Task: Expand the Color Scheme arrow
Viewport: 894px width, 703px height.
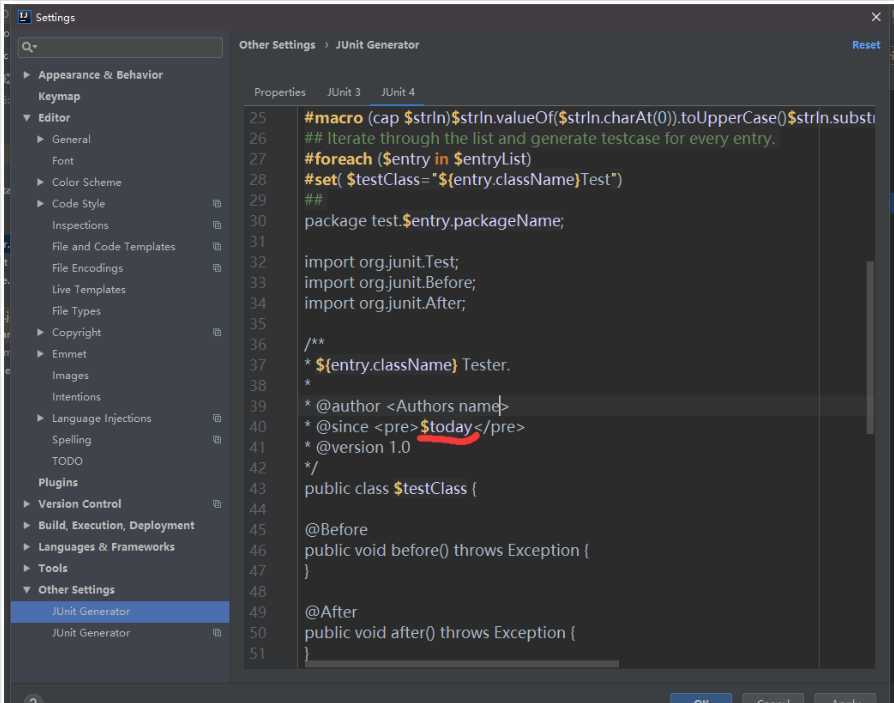Action: pyautogui.click(x=40, y=182)
